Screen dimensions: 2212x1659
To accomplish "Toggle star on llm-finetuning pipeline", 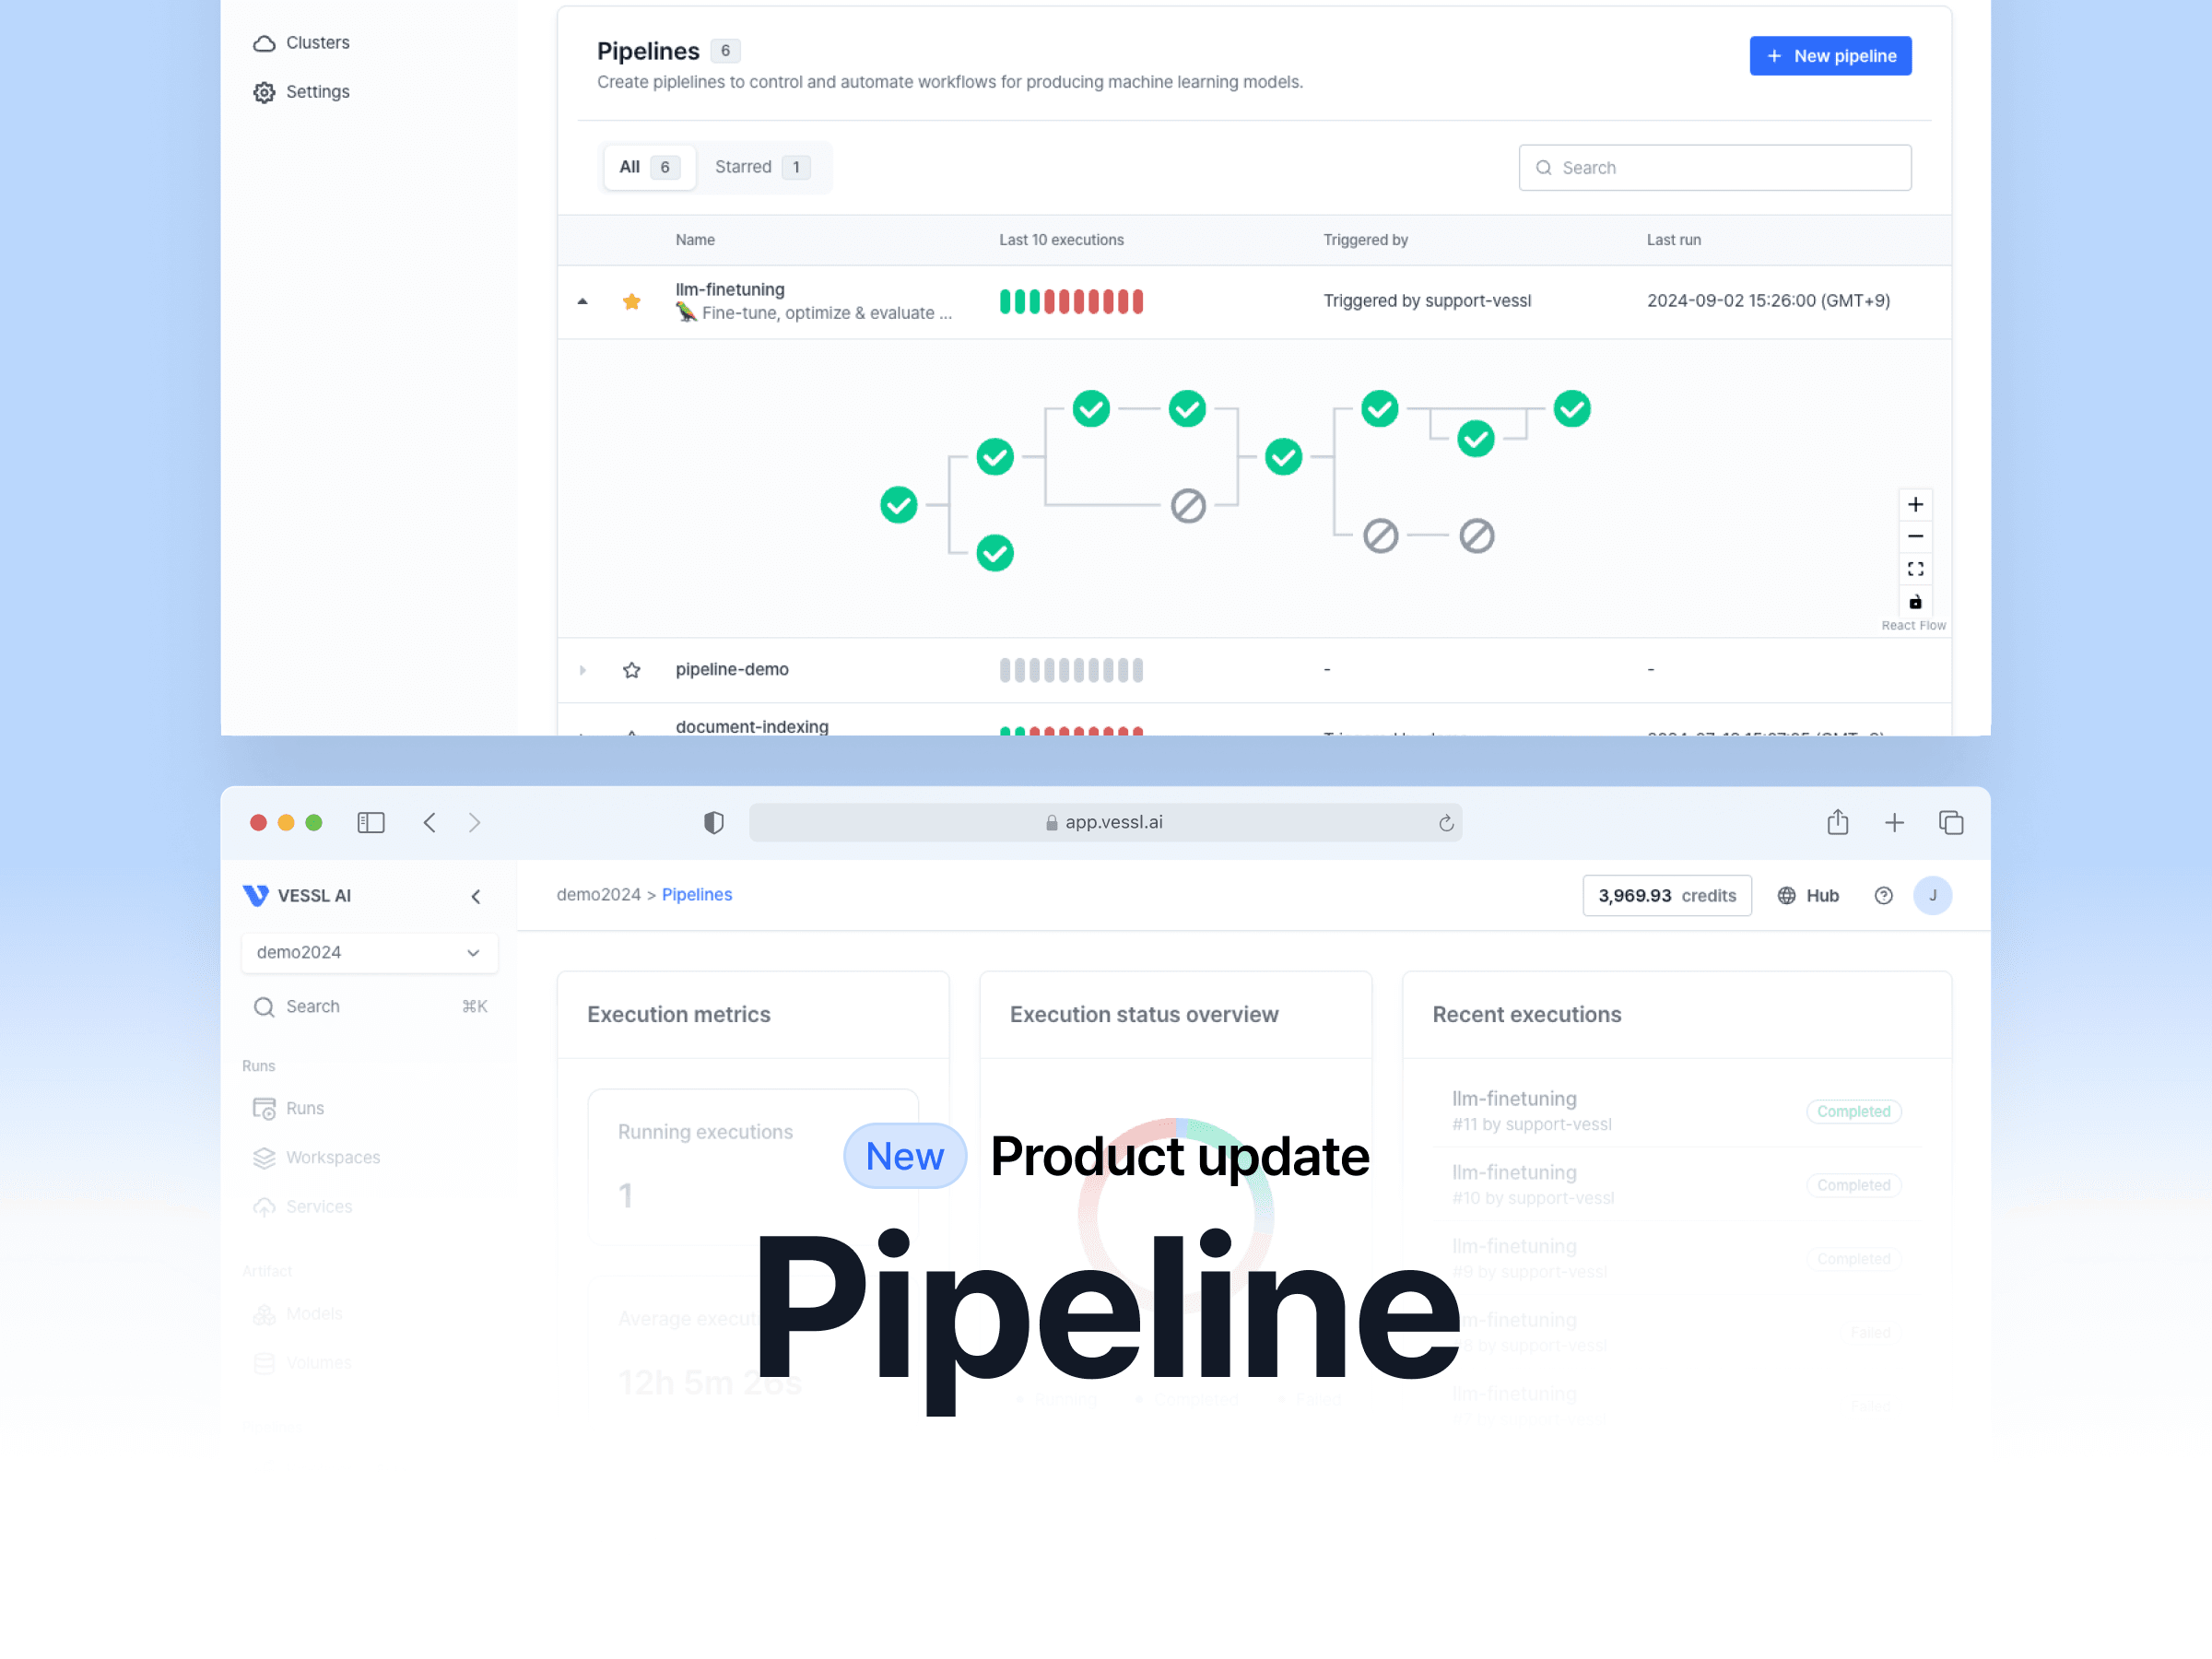I will 630,300.
